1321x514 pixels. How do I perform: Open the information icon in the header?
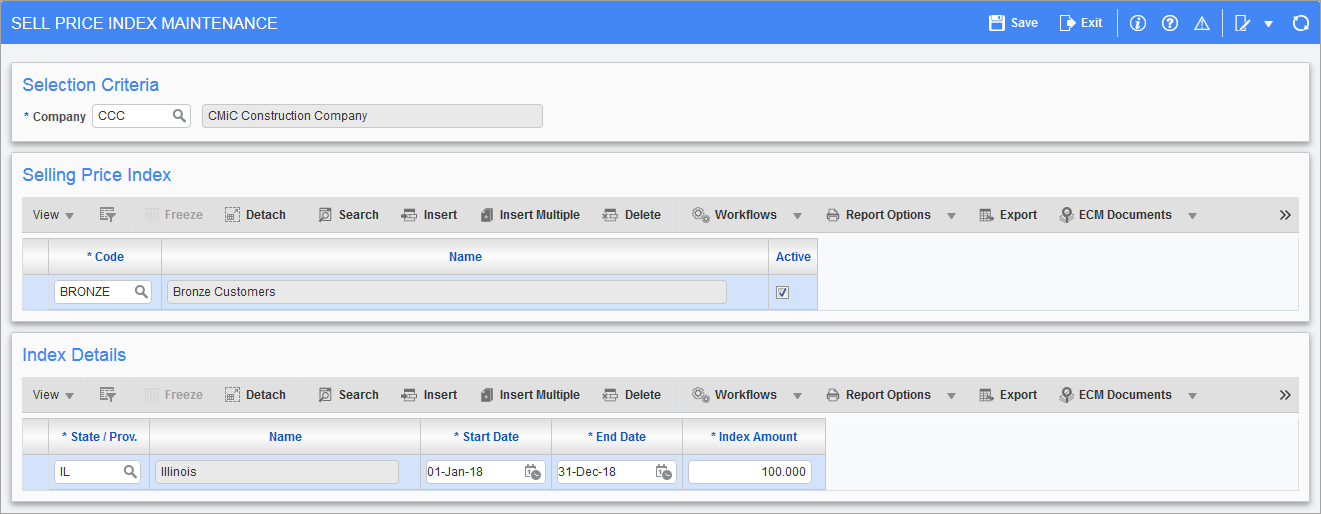(1137, 23)
